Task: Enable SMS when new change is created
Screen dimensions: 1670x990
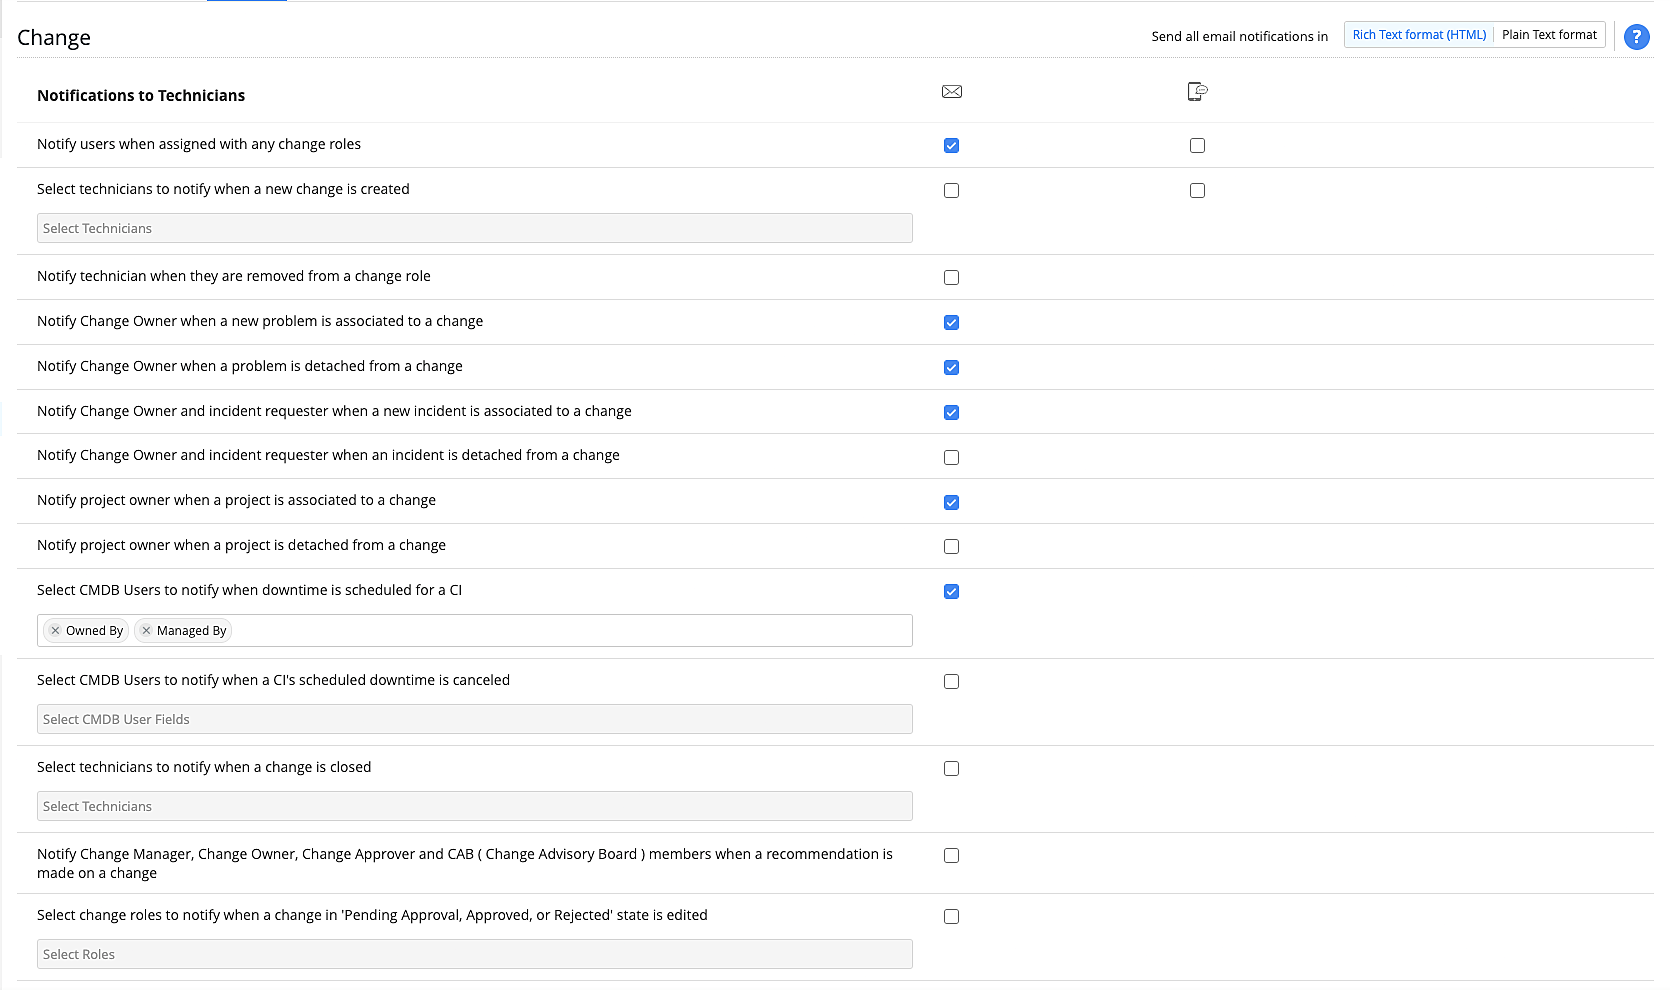Action: 1197,191
